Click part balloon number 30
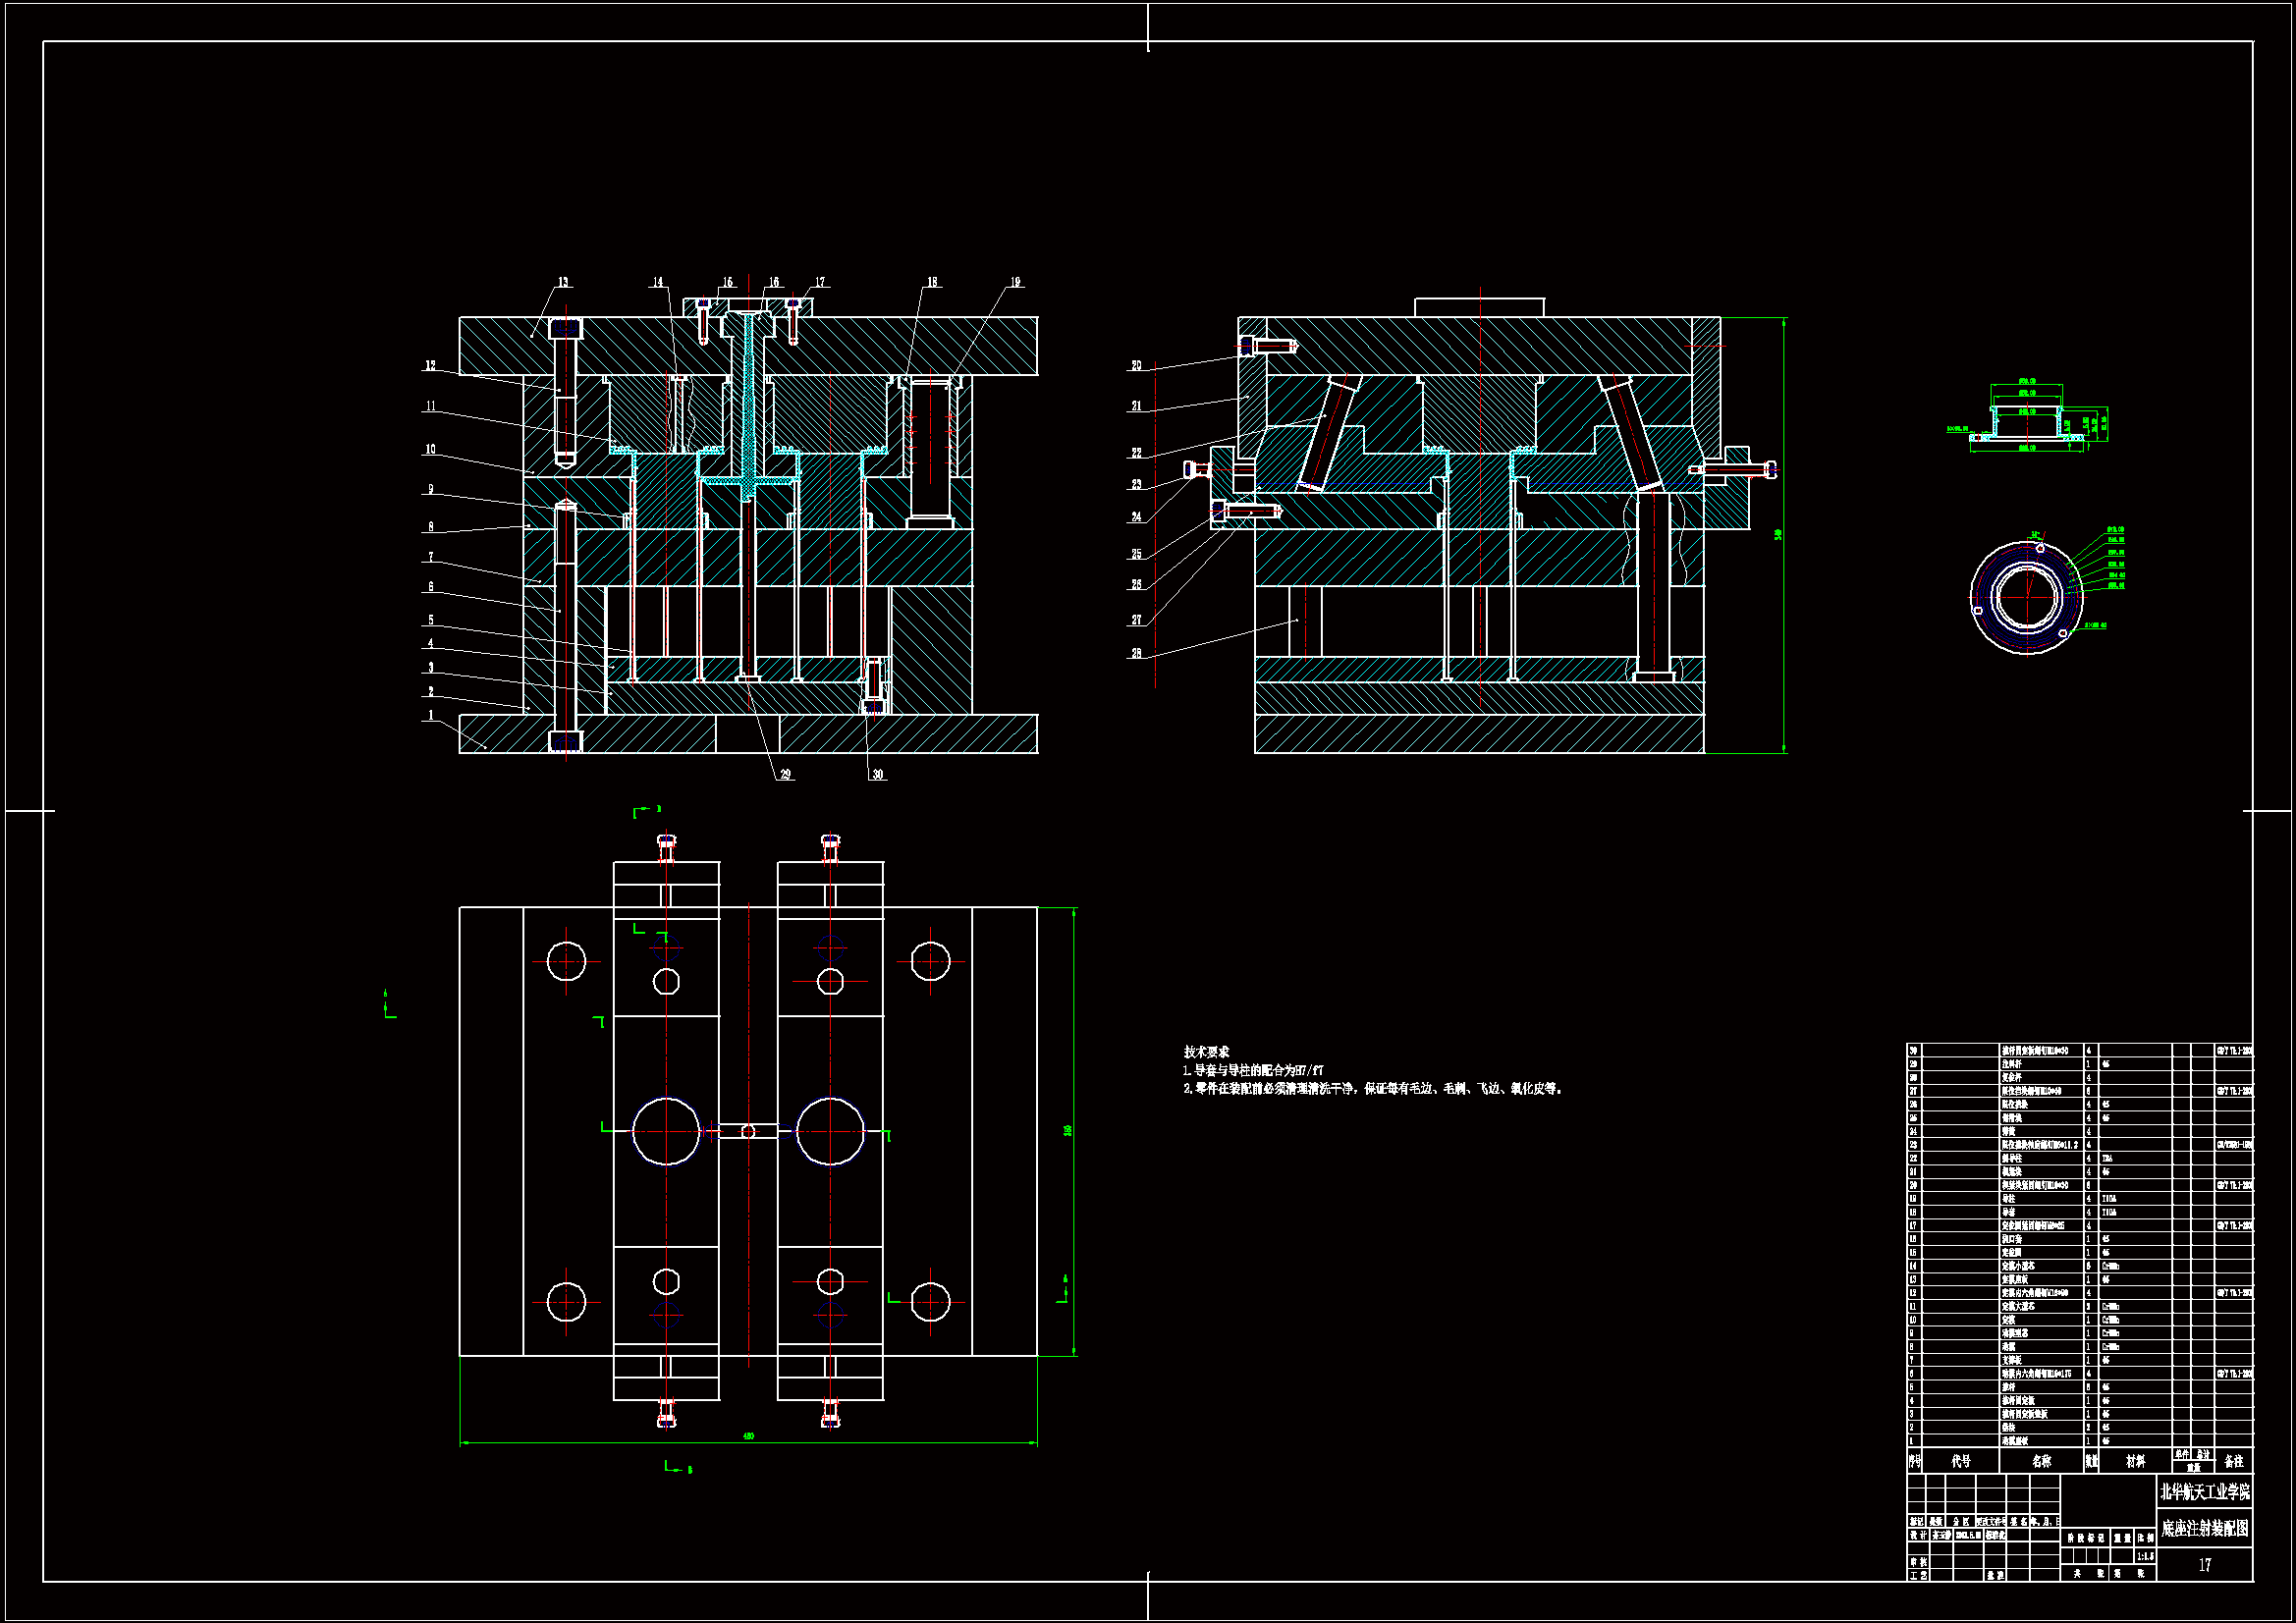Image resolution: width=2296 pixels, height=1623 pixels. pyautogui.click(x=877, y=774)
